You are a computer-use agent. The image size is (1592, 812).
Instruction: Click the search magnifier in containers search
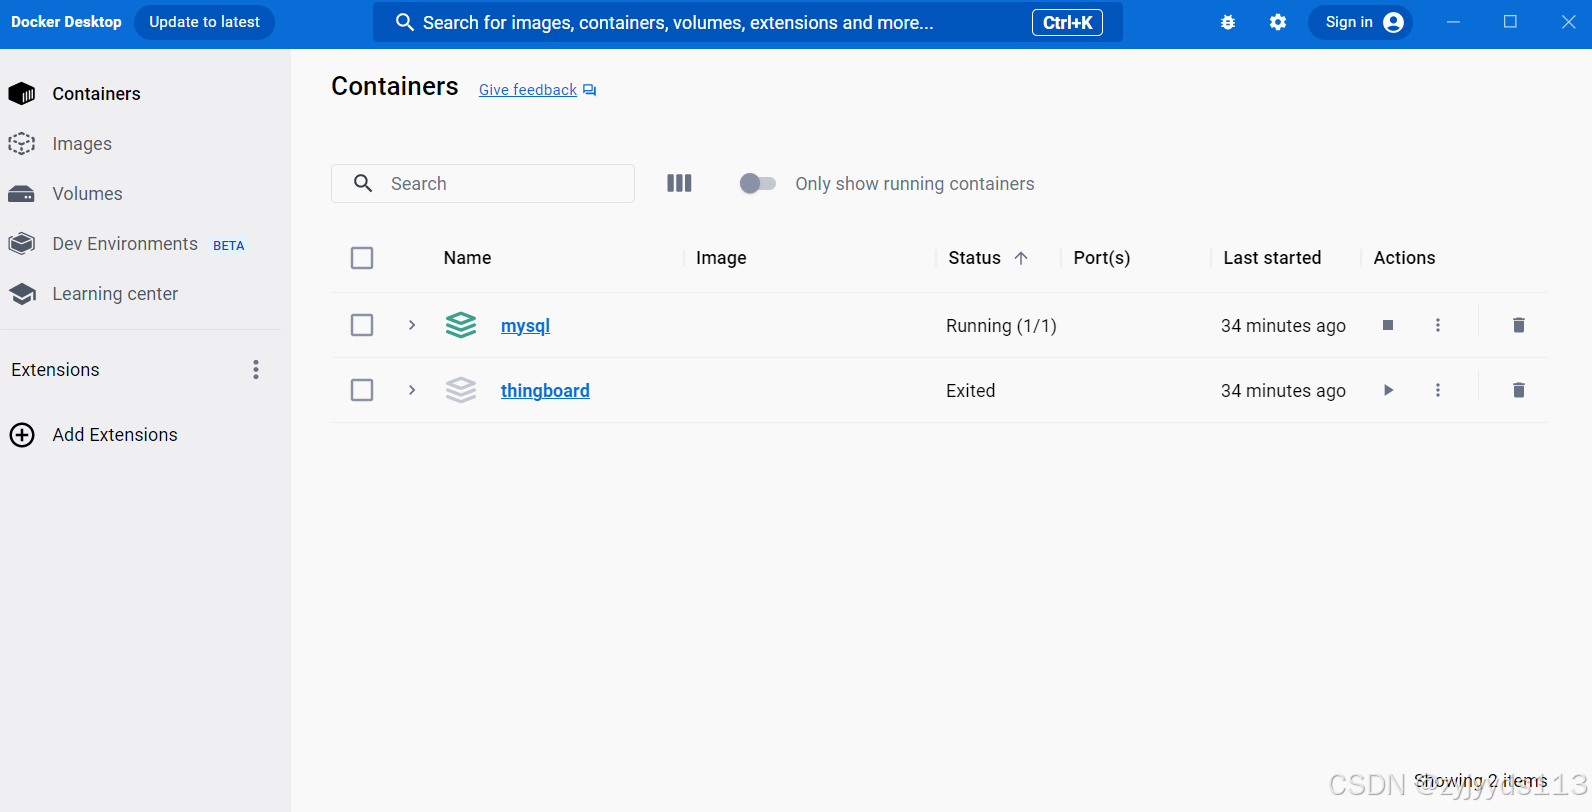[x=363, y=183]
